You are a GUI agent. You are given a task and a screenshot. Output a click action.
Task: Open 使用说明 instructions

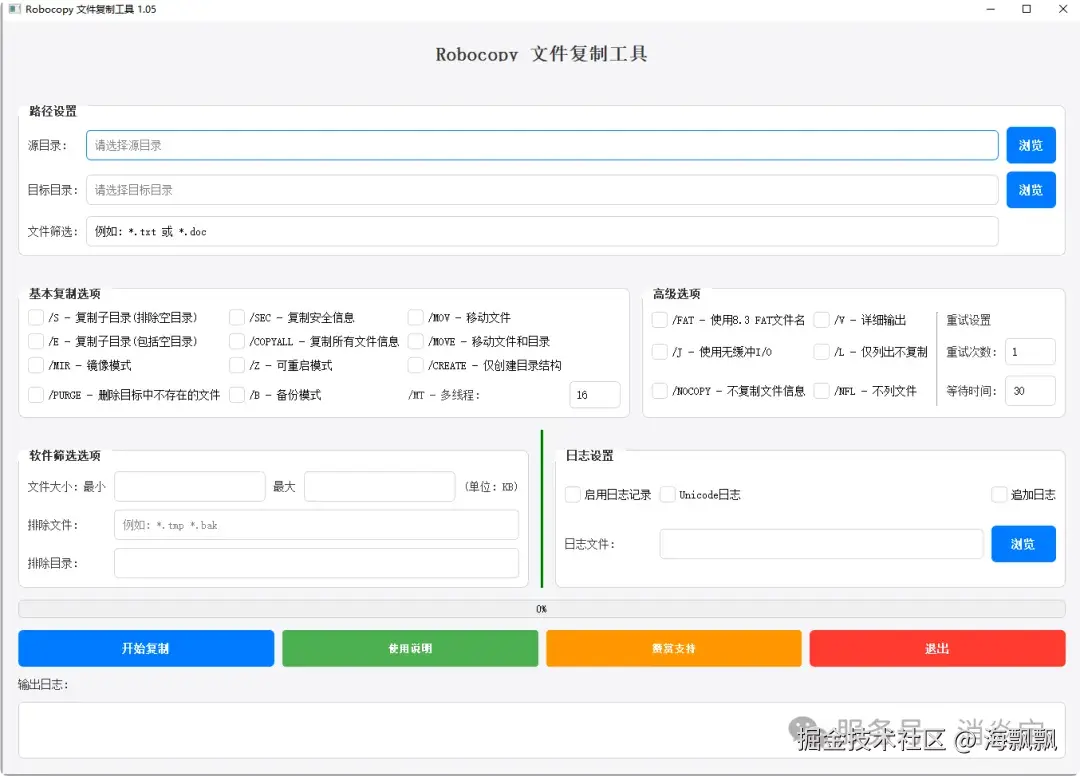(410, 648)
